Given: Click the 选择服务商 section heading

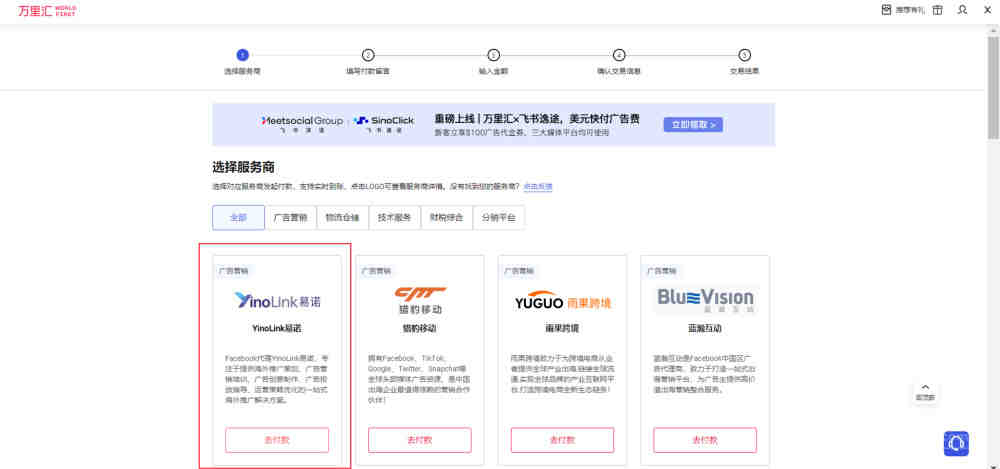Looking at the screenshot, I should point(243,168).
